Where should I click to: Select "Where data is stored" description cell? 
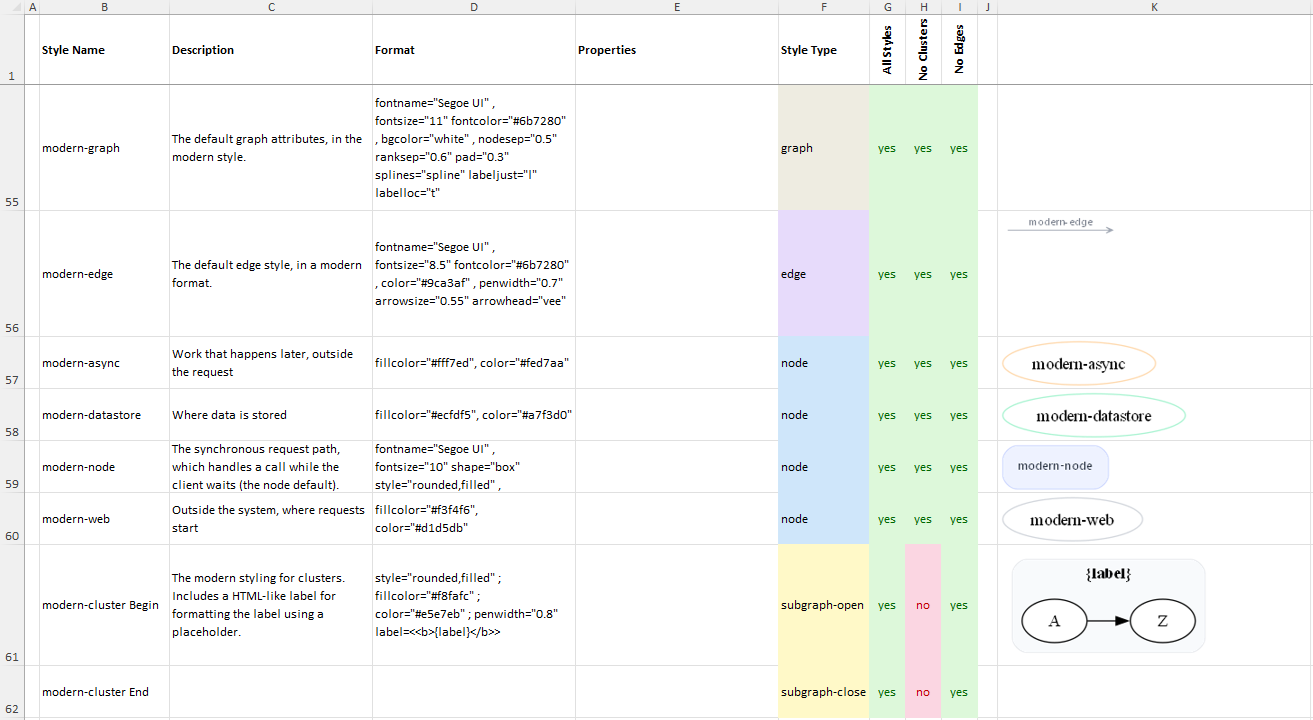[x=271, y=415]
